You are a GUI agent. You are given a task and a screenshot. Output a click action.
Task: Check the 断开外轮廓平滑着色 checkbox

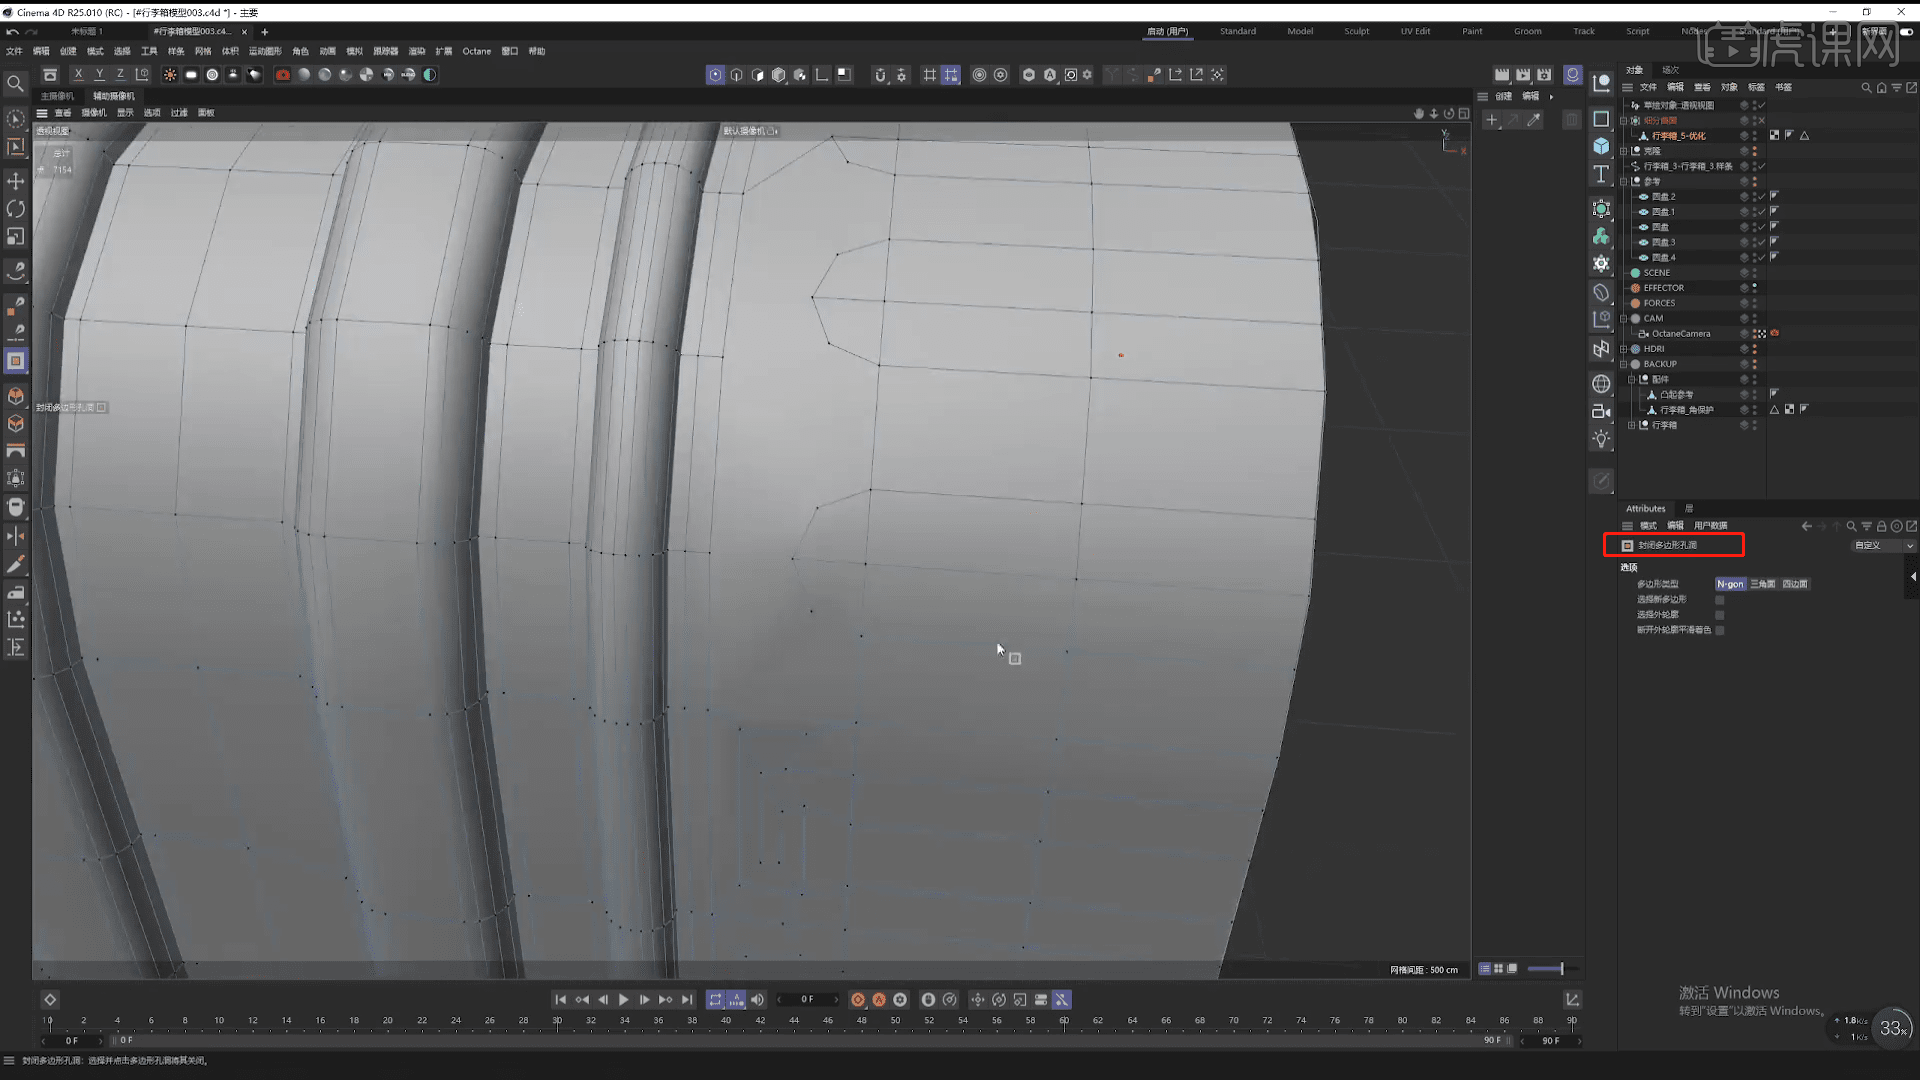(x=1720, y=630)
